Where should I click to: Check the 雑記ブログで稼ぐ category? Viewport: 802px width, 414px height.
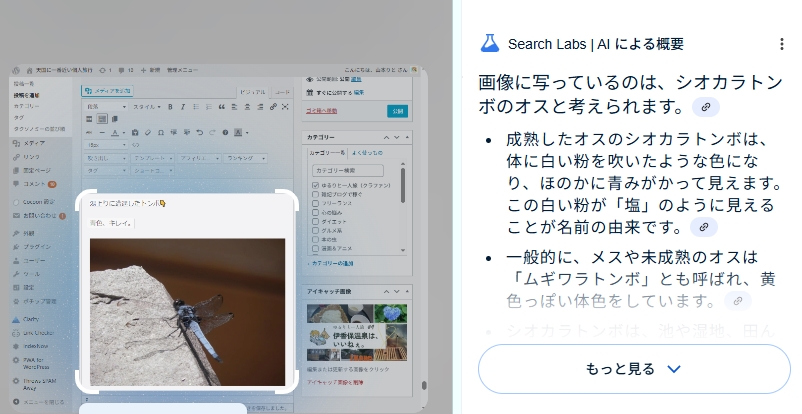[x=316, y=194]
